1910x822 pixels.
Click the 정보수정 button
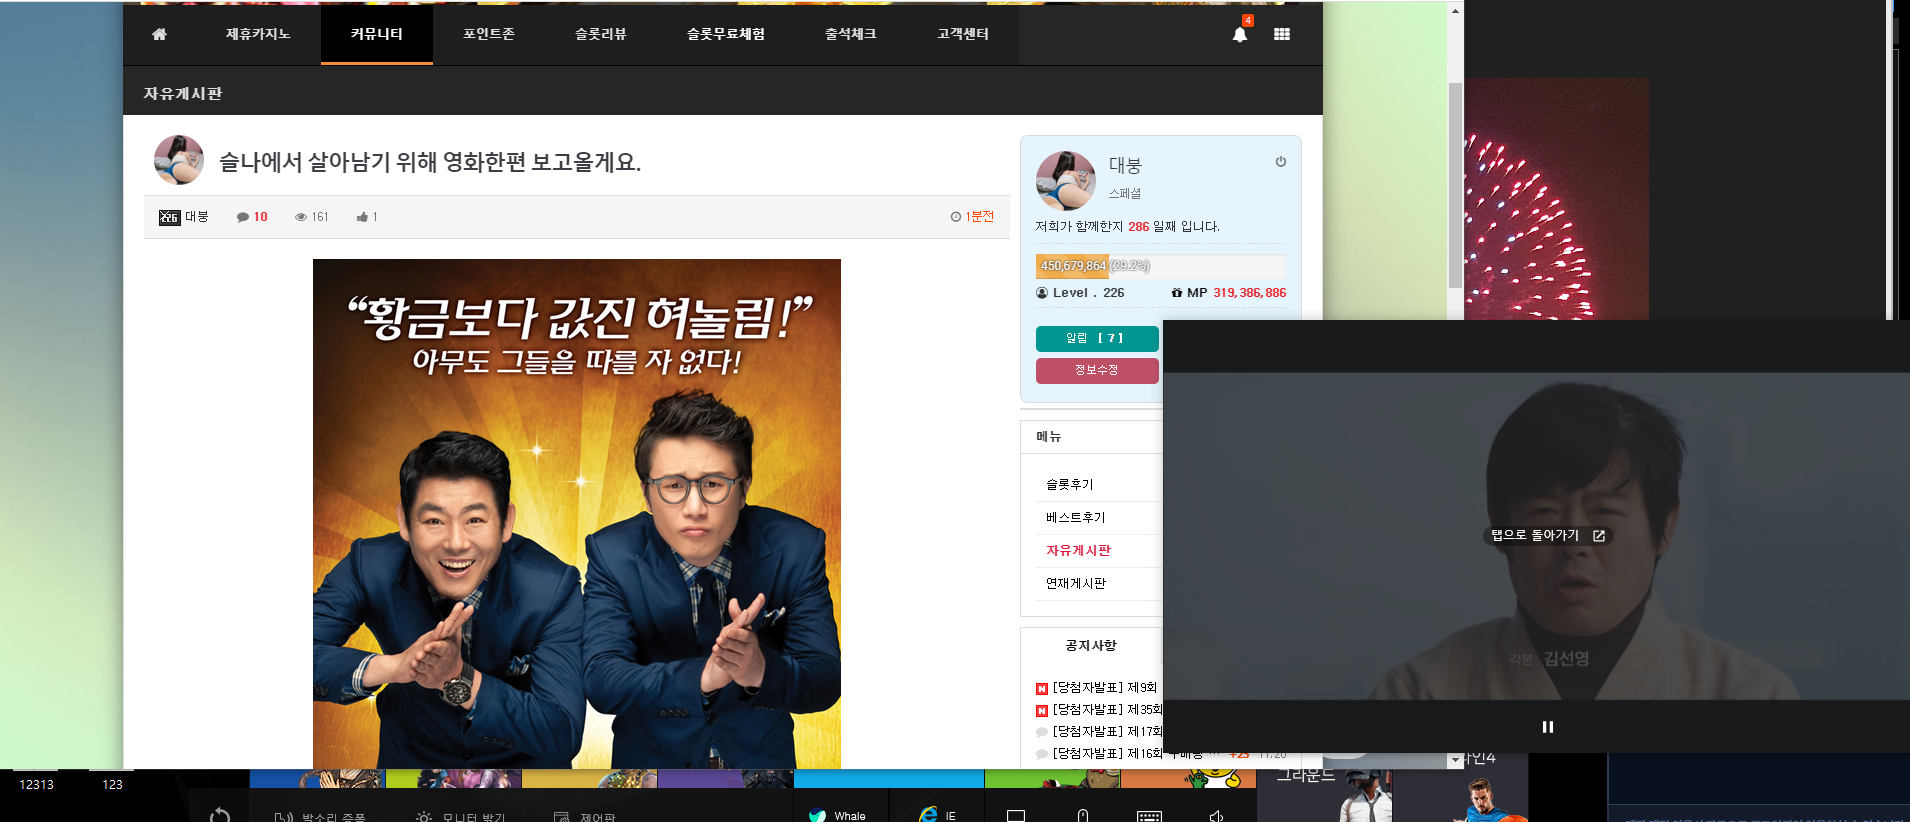click(x=1097, y=371)
